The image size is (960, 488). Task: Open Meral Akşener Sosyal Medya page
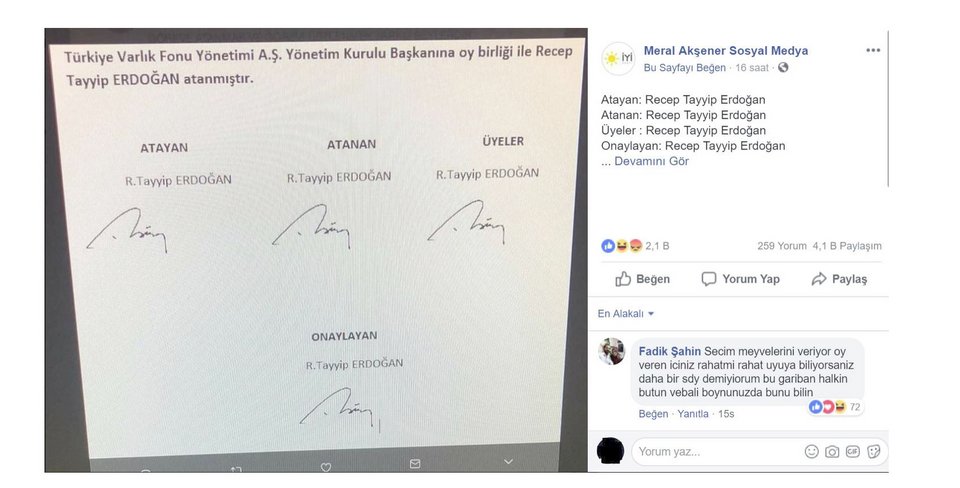pyautogui.click(x=726, y=51)
